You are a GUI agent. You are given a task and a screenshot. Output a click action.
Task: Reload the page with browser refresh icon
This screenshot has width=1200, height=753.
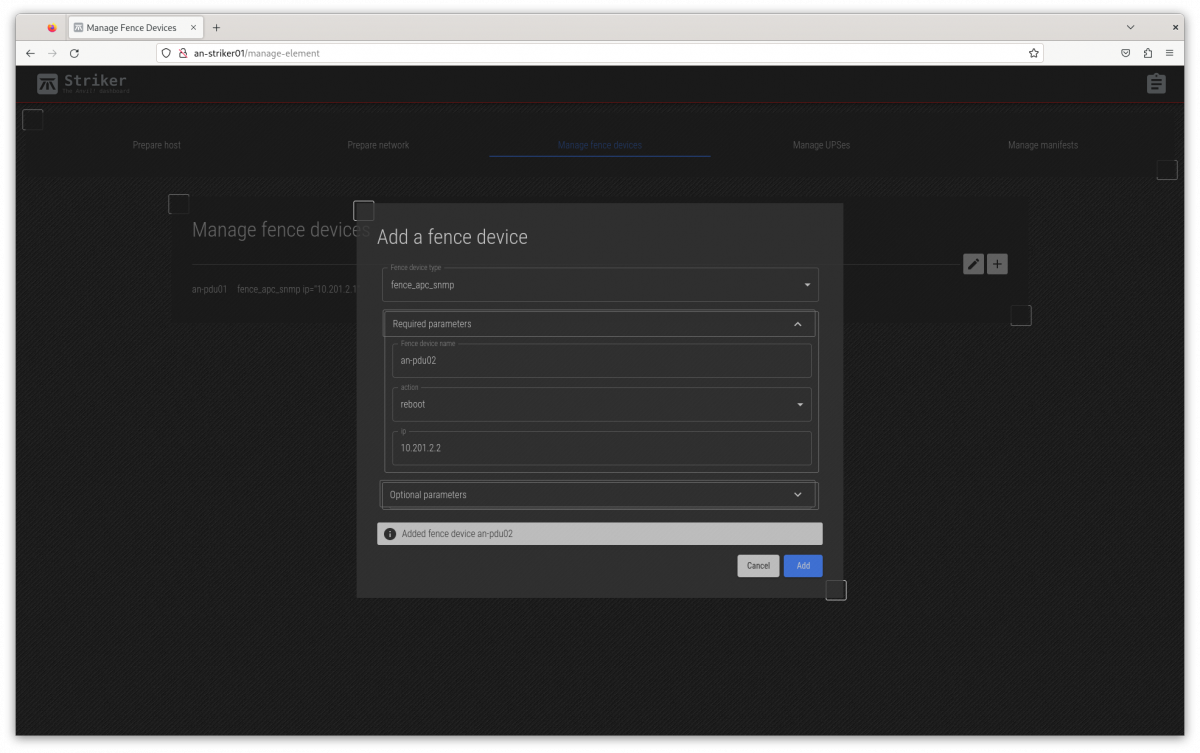74,53
